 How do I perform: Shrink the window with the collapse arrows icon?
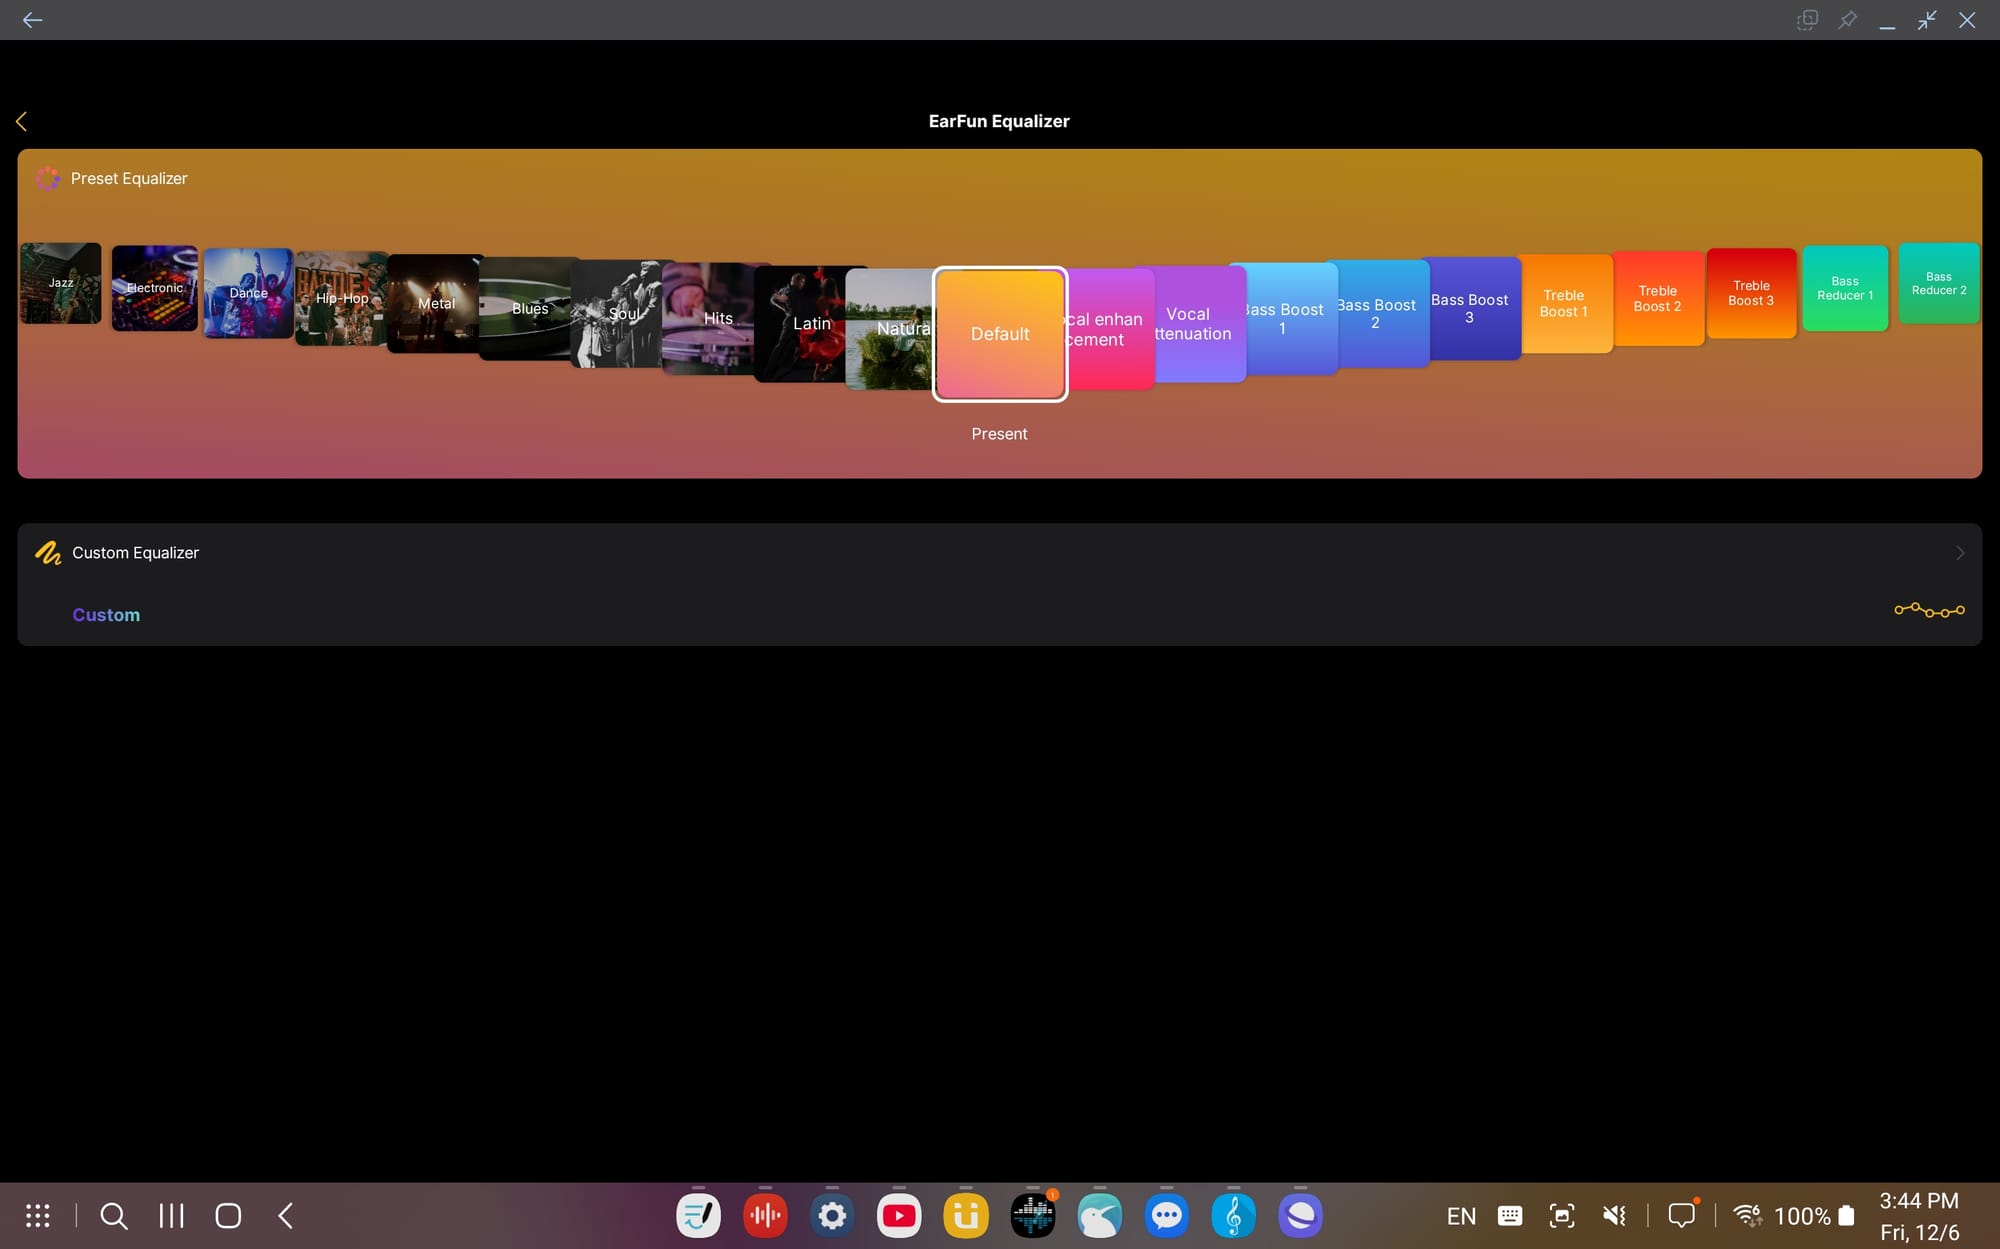point(1927,20)
